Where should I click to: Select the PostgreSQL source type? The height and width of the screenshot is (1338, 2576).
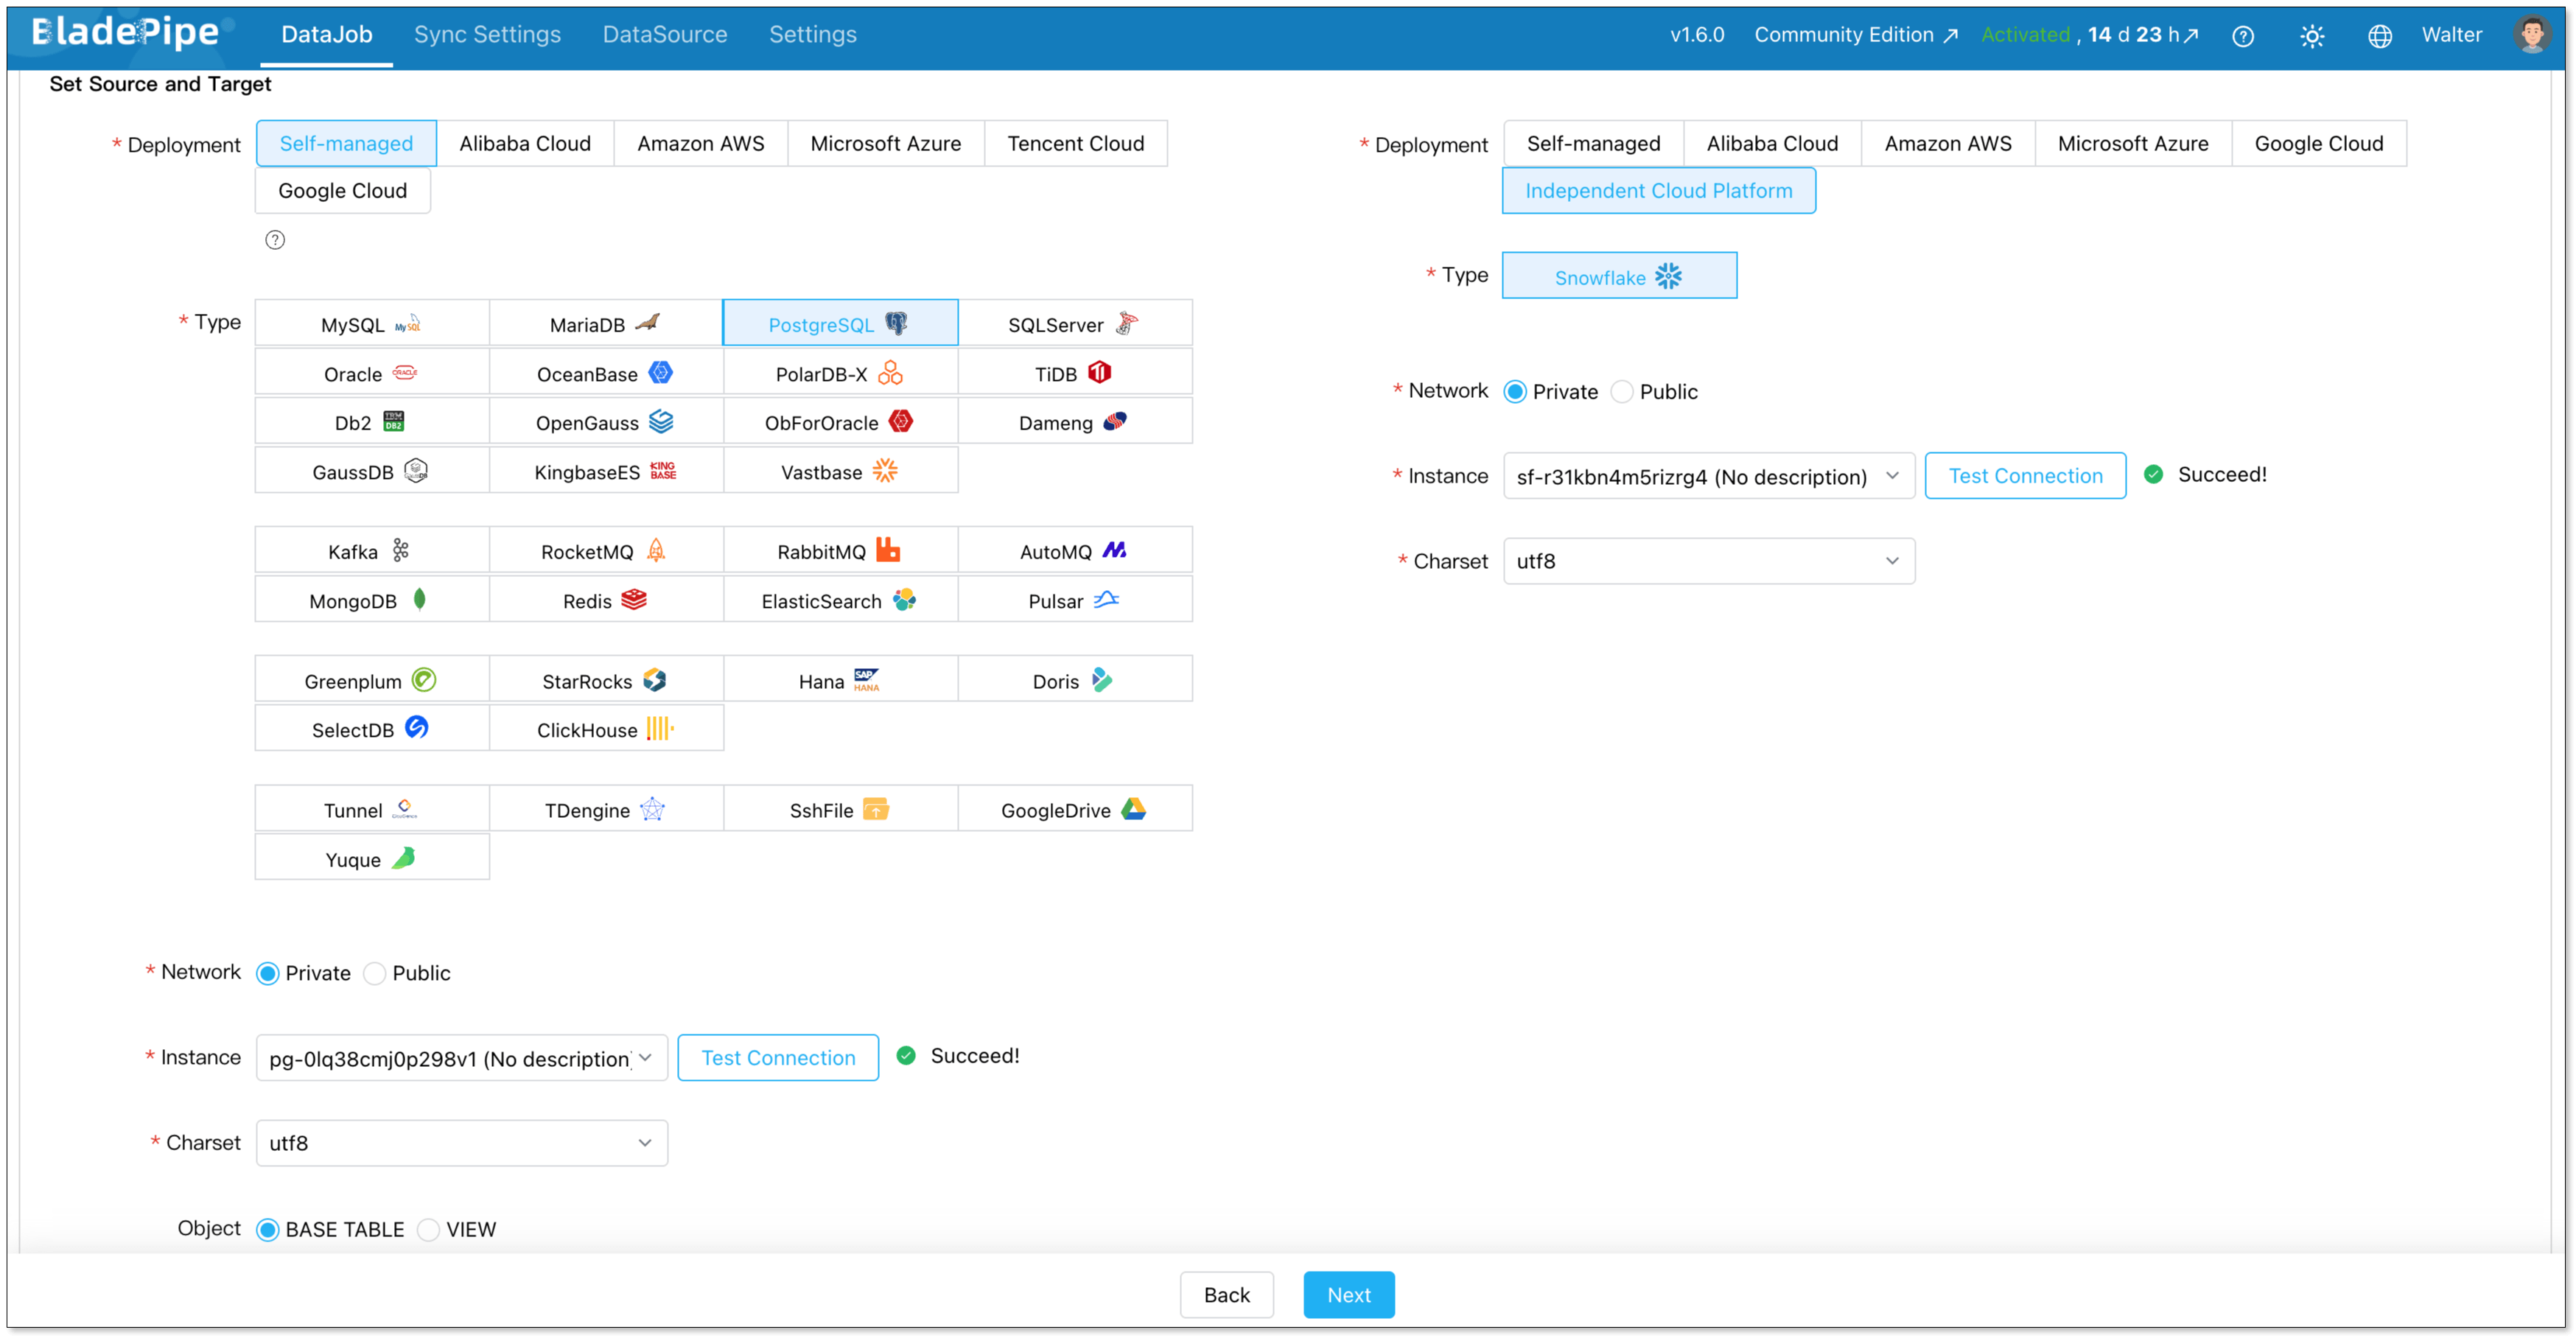pyautogui.click(x=840, y=324)
